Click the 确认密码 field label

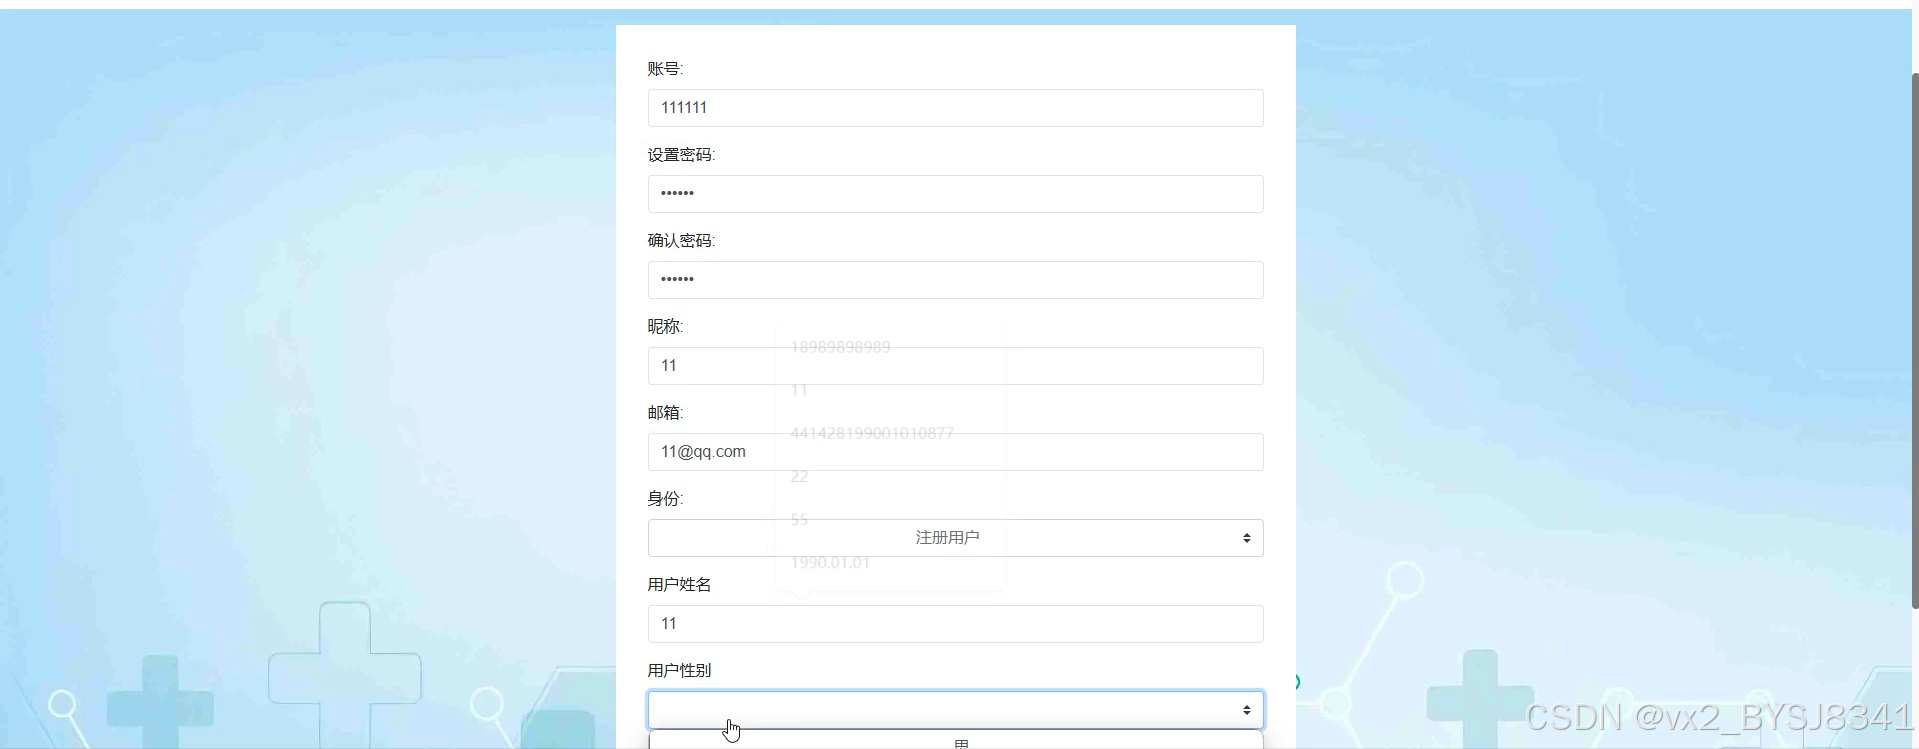click(x=681, y=241)
